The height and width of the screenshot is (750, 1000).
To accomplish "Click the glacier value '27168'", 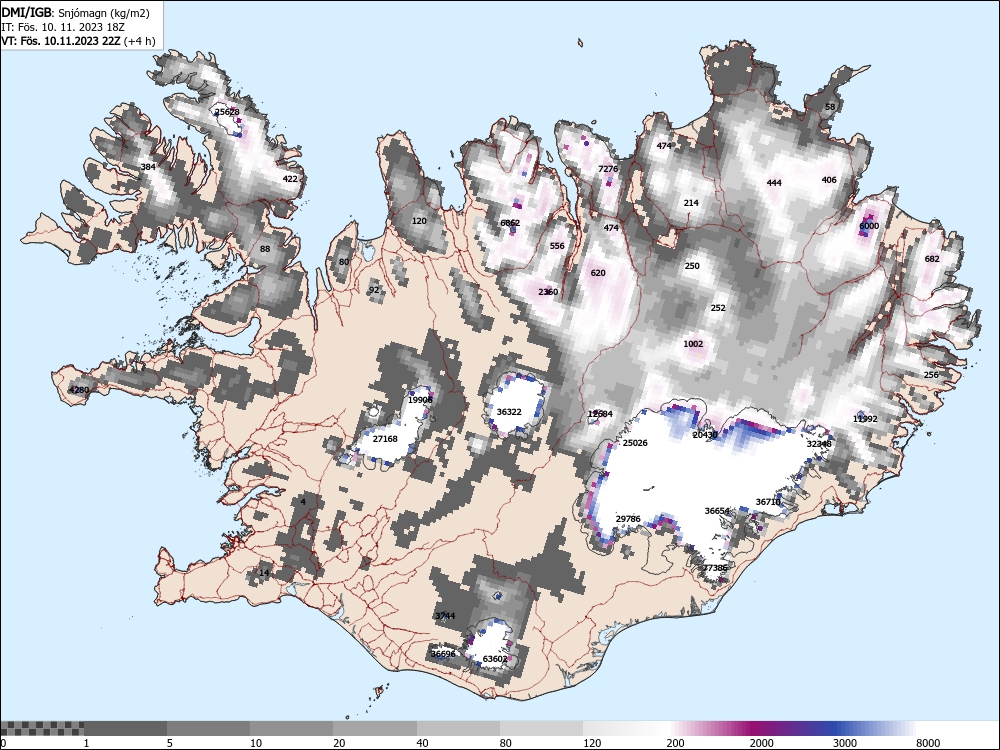I will 385,439.
